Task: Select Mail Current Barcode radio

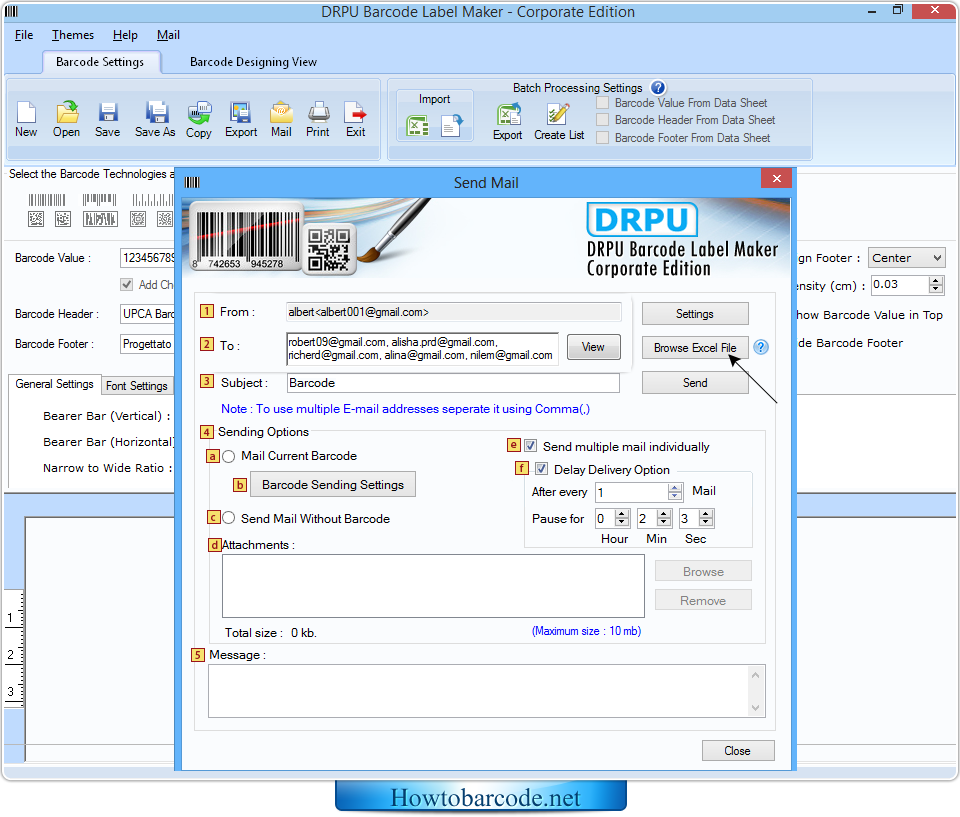Action: [229, 456]
